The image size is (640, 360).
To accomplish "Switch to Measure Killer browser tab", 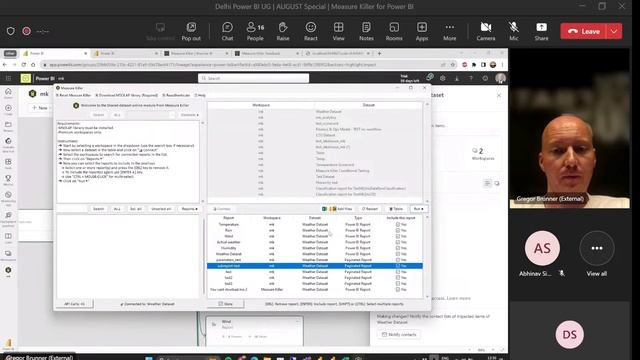I will coord(197,53).
